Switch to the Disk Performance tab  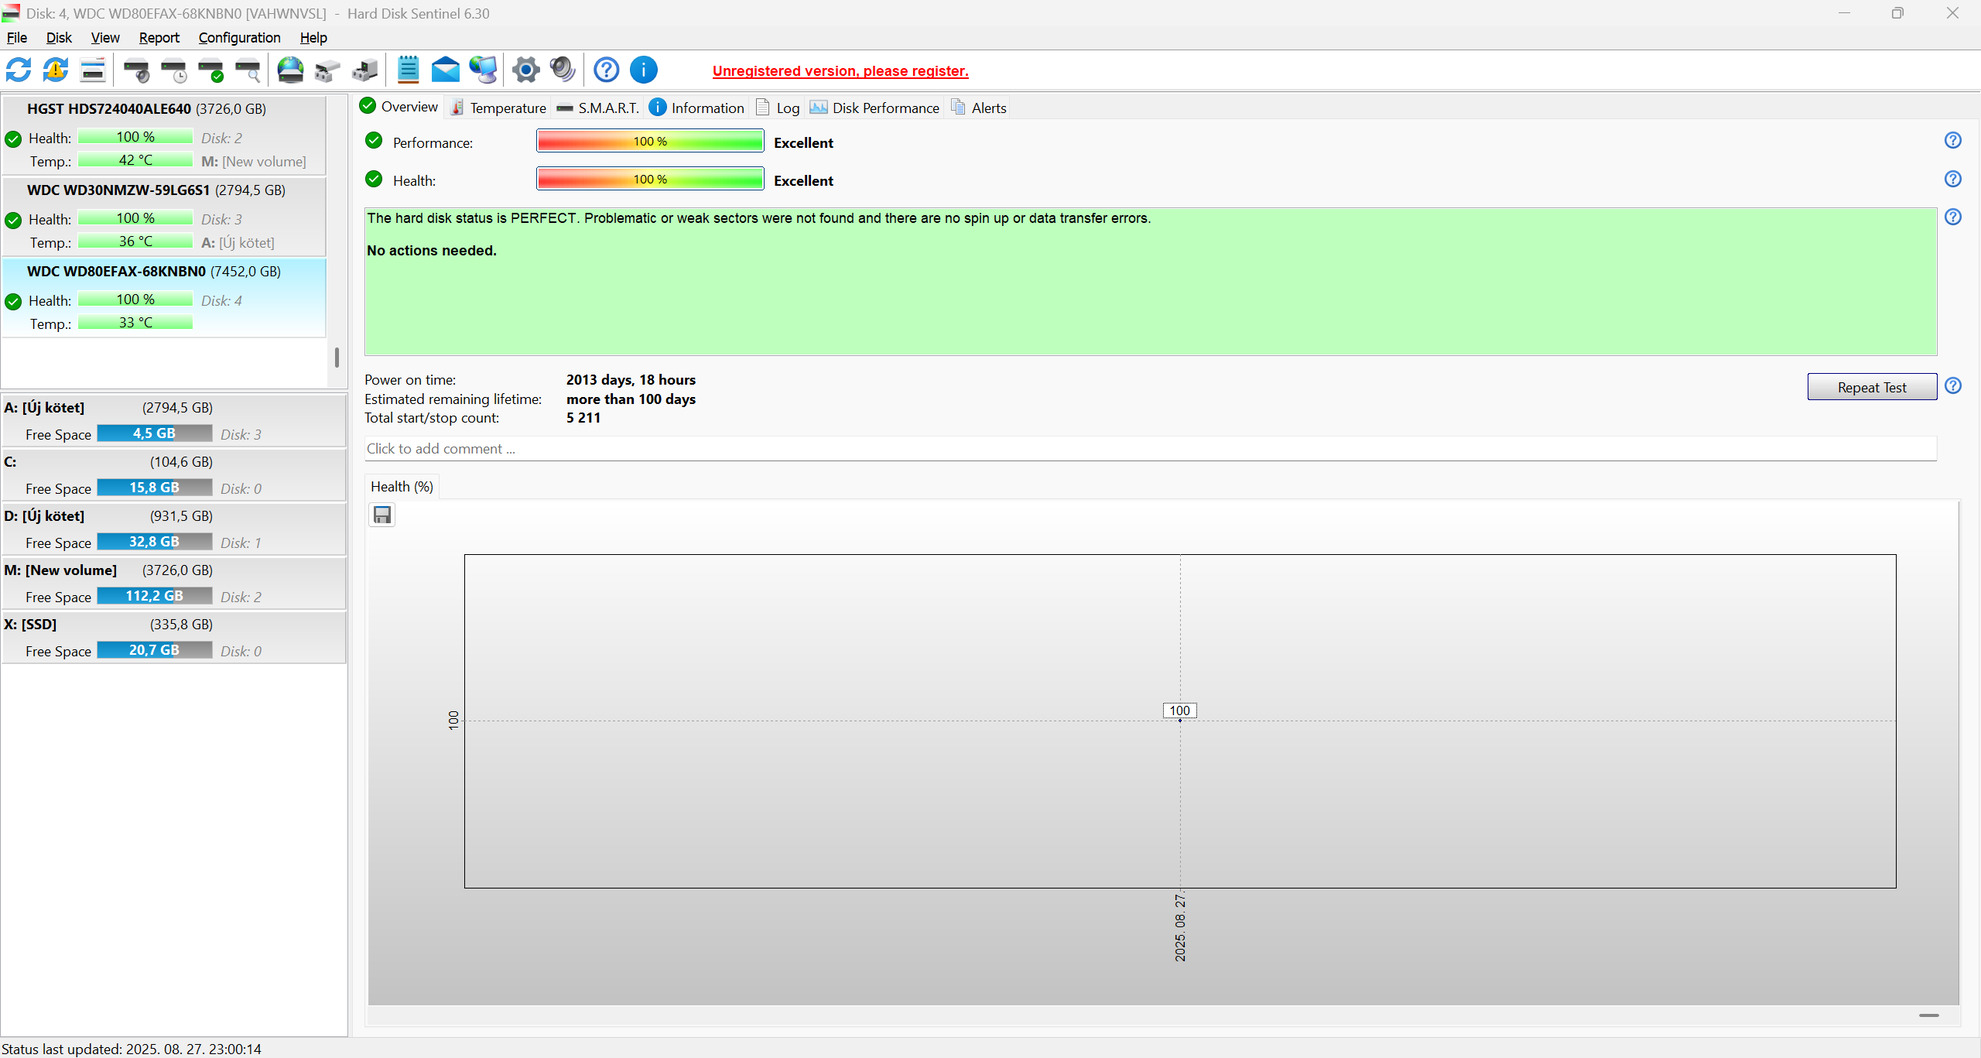click(875, 108)
